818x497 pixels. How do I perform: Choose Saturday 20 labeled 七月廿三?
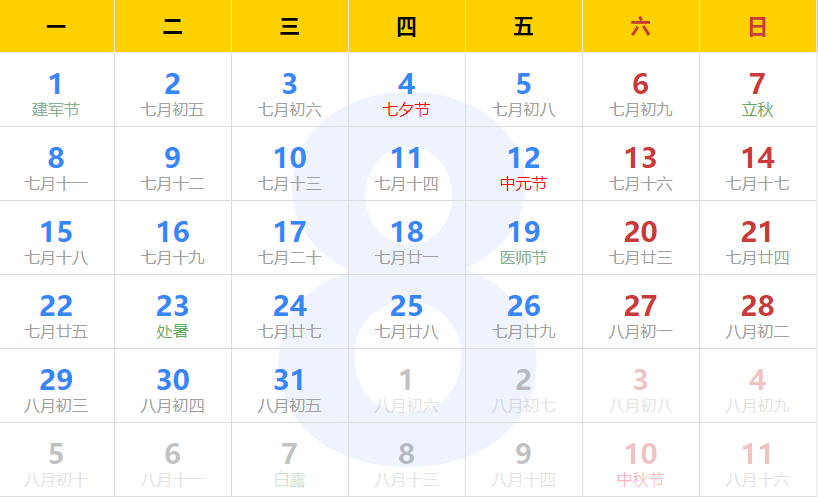640,240
